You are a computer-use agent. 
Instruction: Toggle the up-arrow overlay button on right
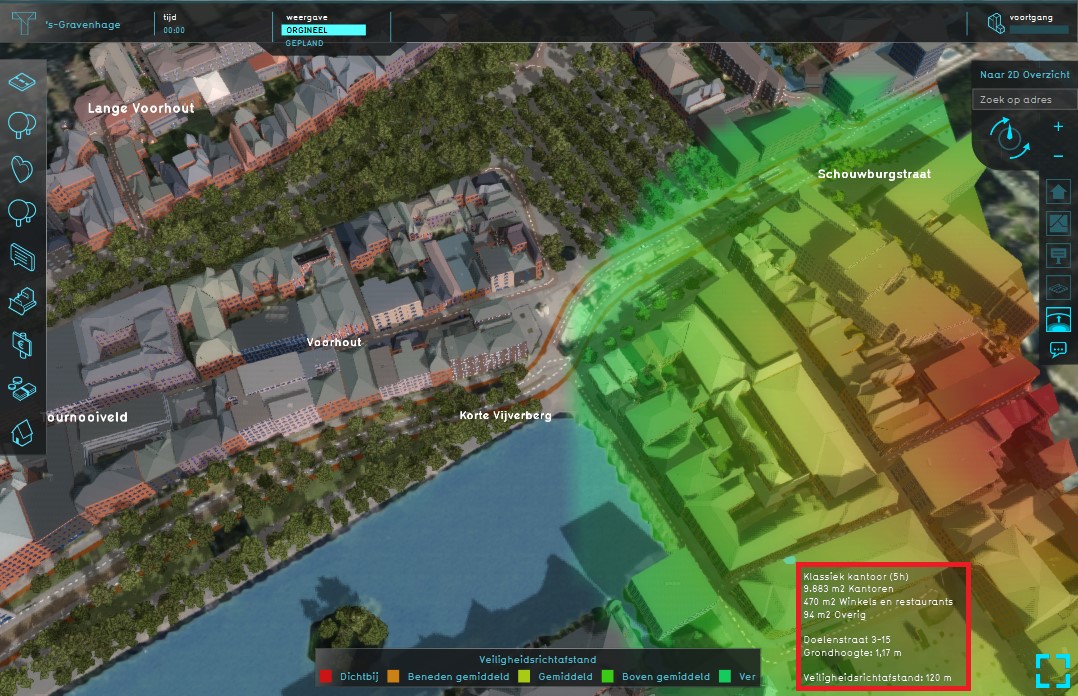point(1058,191)
